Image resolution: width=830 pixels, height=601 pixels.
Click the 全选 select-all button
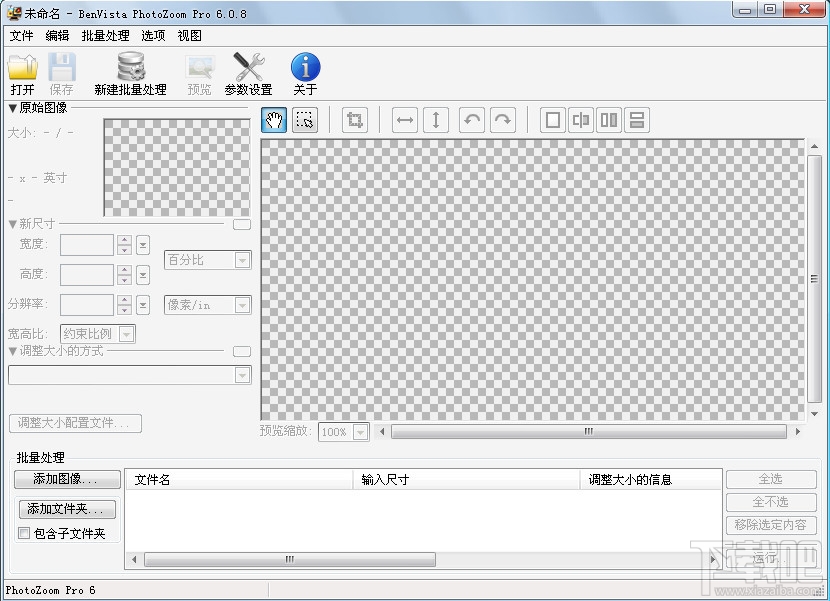point(770,478)
